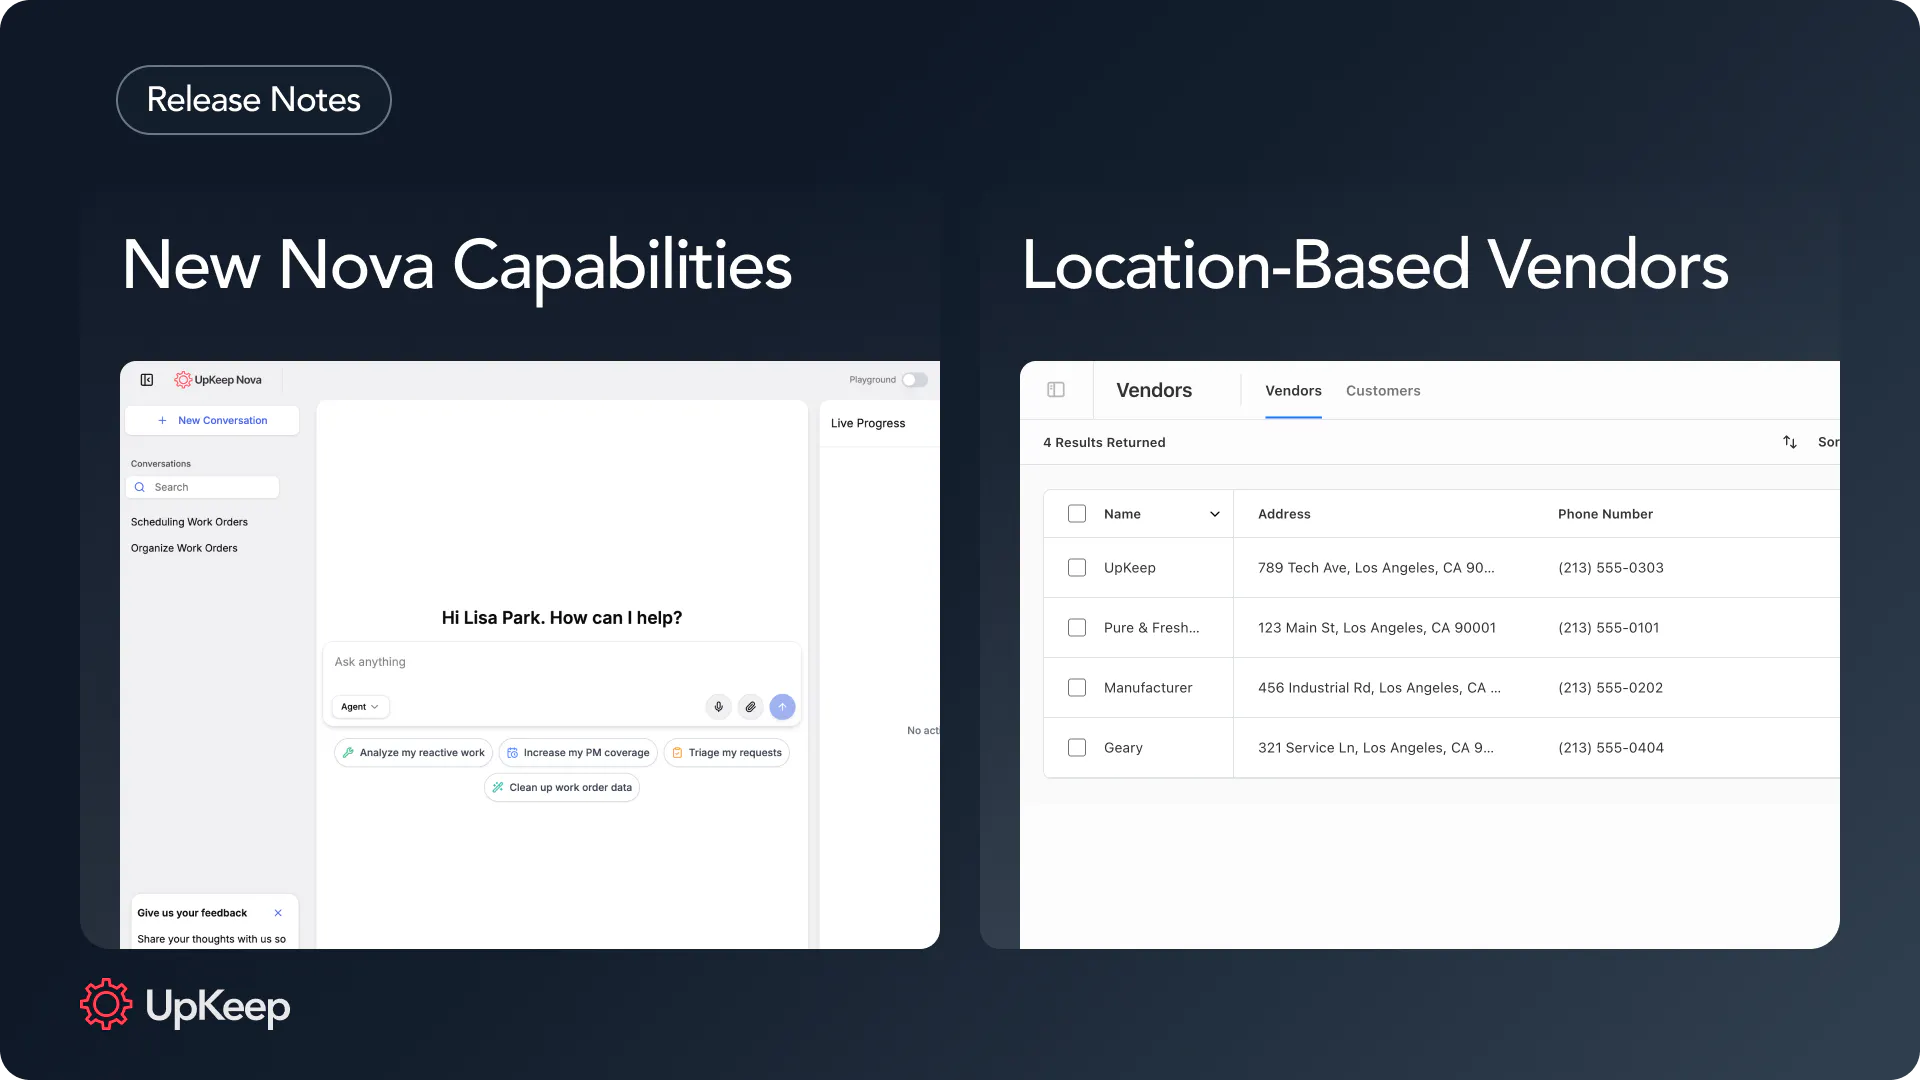Open the Scheduling Work Orders conversation

[189, 522]
